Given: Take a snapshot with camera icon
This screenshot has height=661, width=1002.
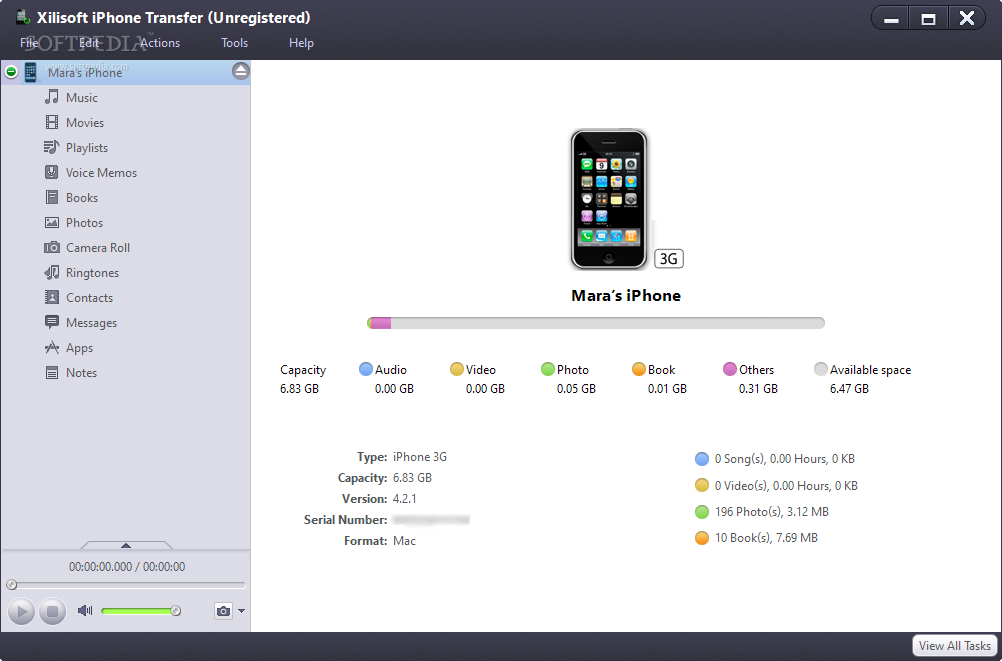Looking at the screenshot, I should (x=223, y=611).
